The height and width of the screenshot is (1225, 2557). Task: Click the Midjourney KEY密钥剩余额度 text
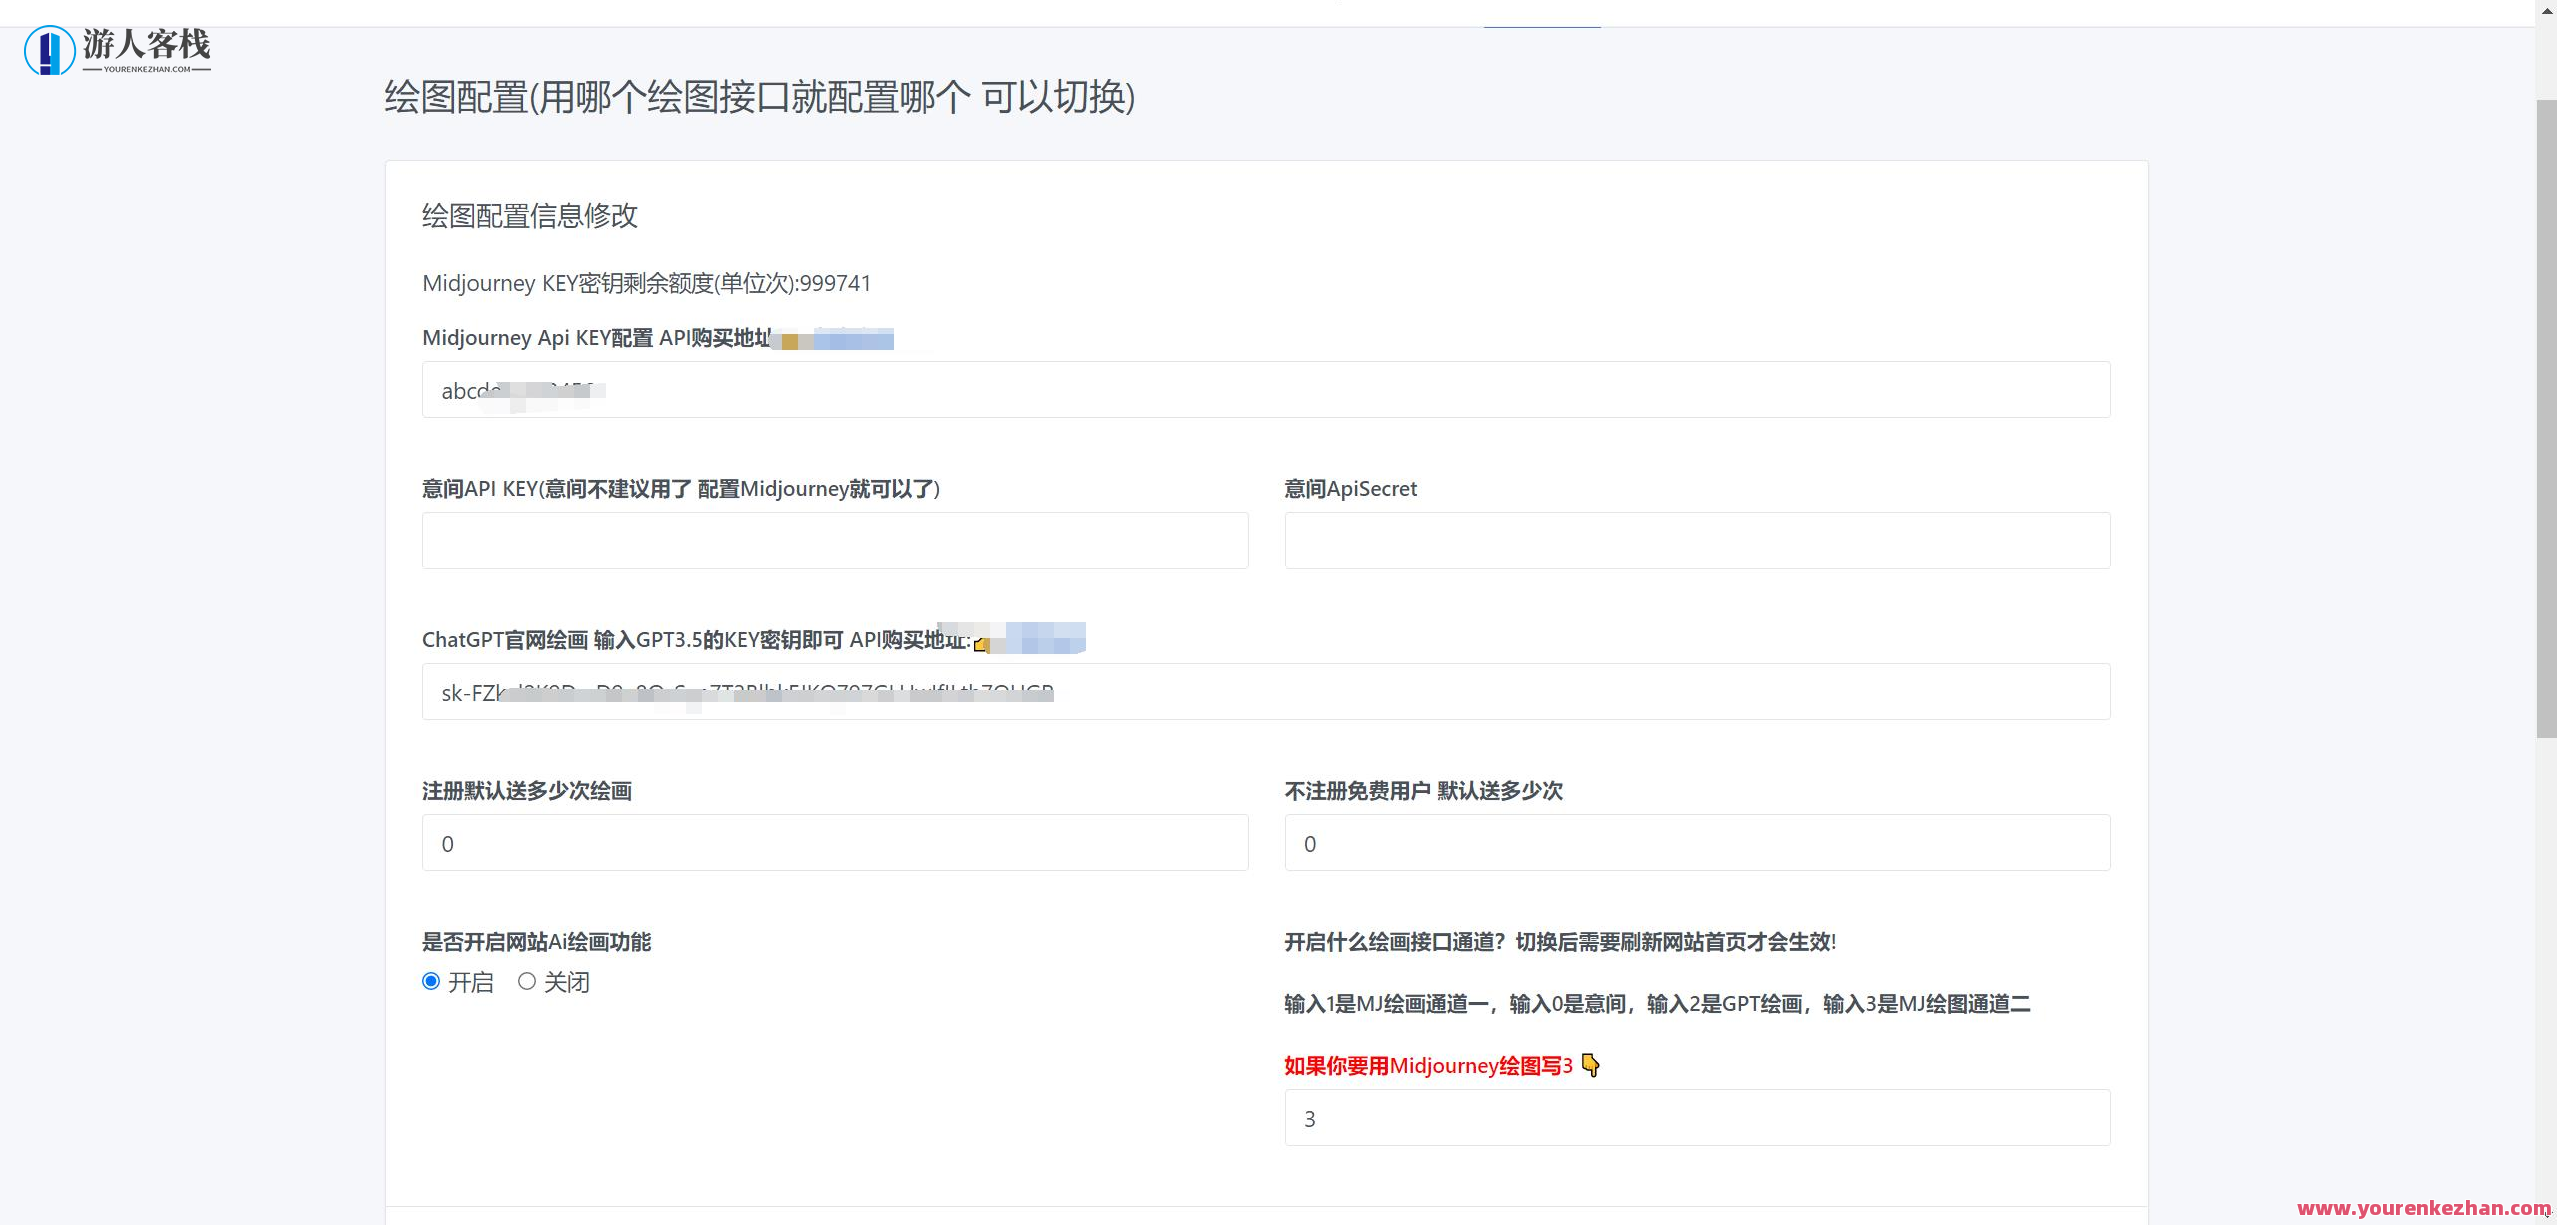point(646,283)
